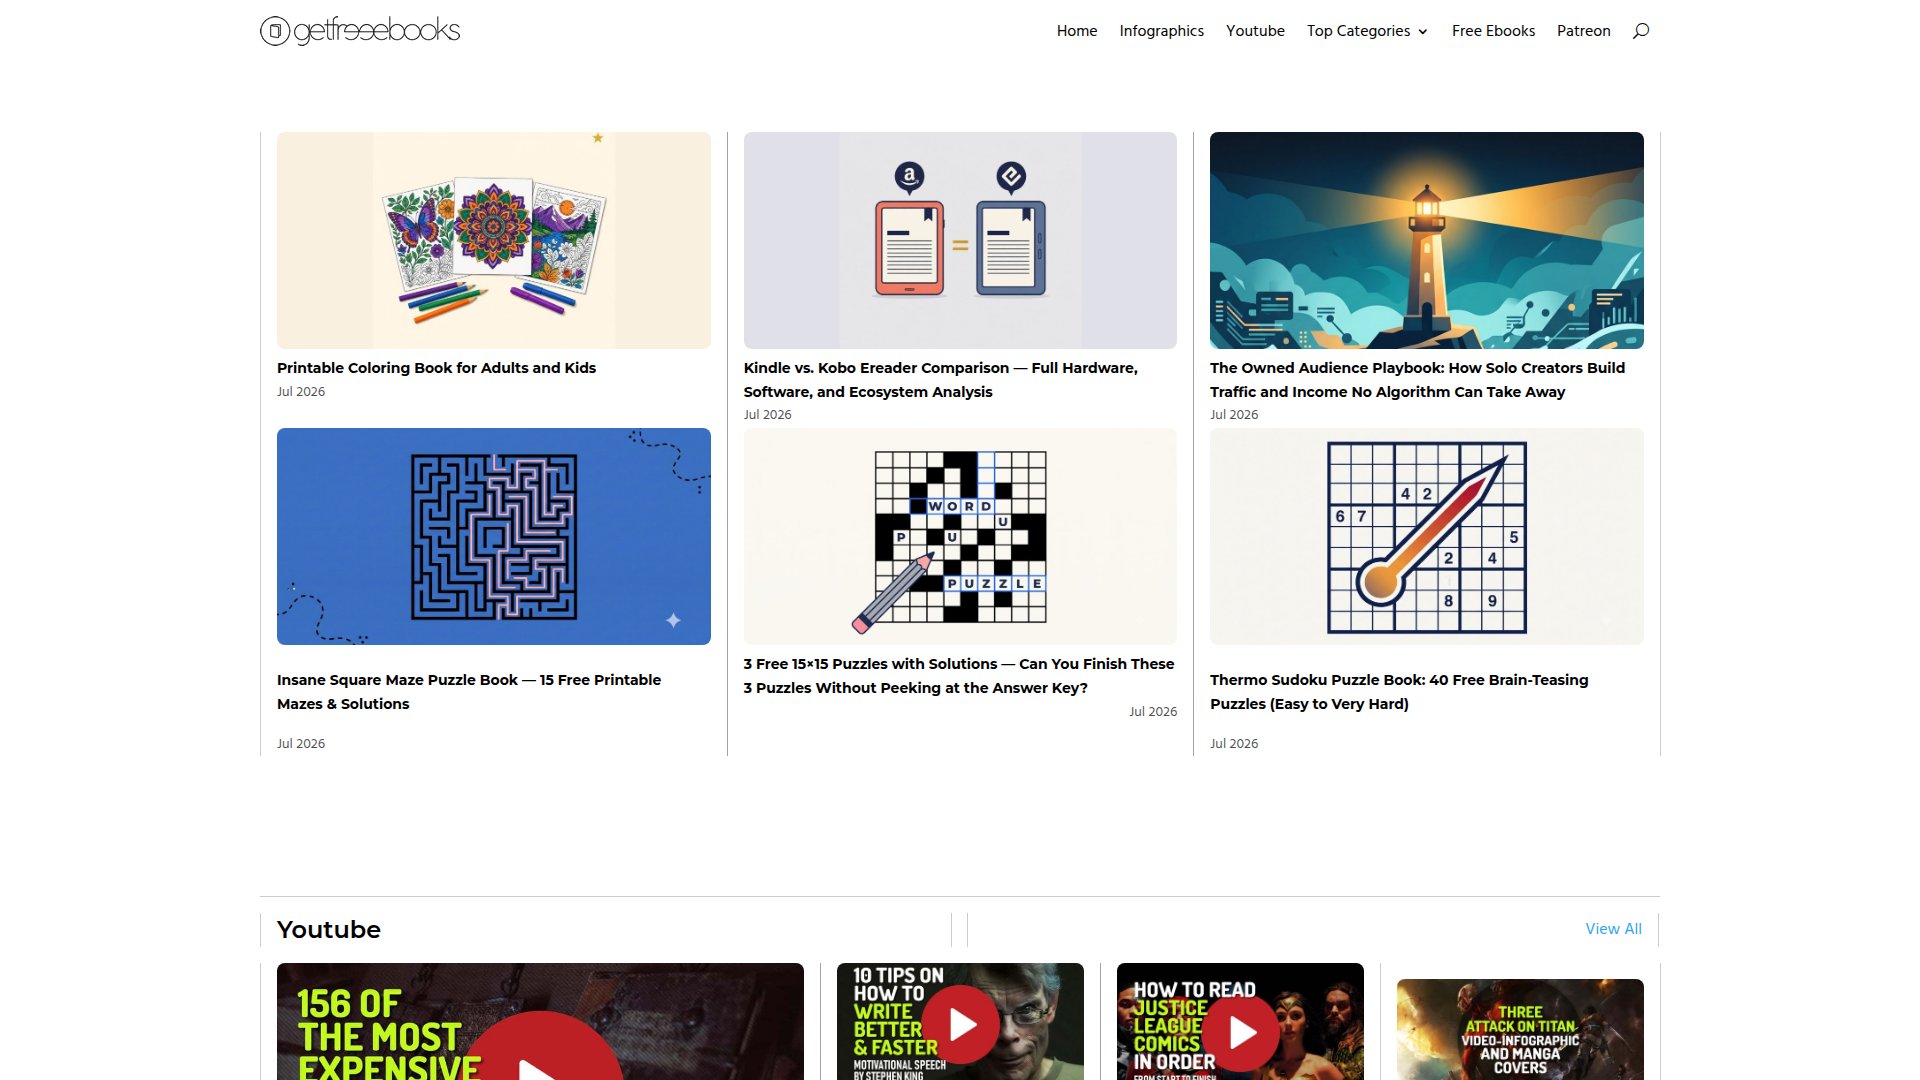This screenshot has height=1080, width=1920.
Task: Open The Owned Audience Playbook article title
Action: click(1417, 380)
